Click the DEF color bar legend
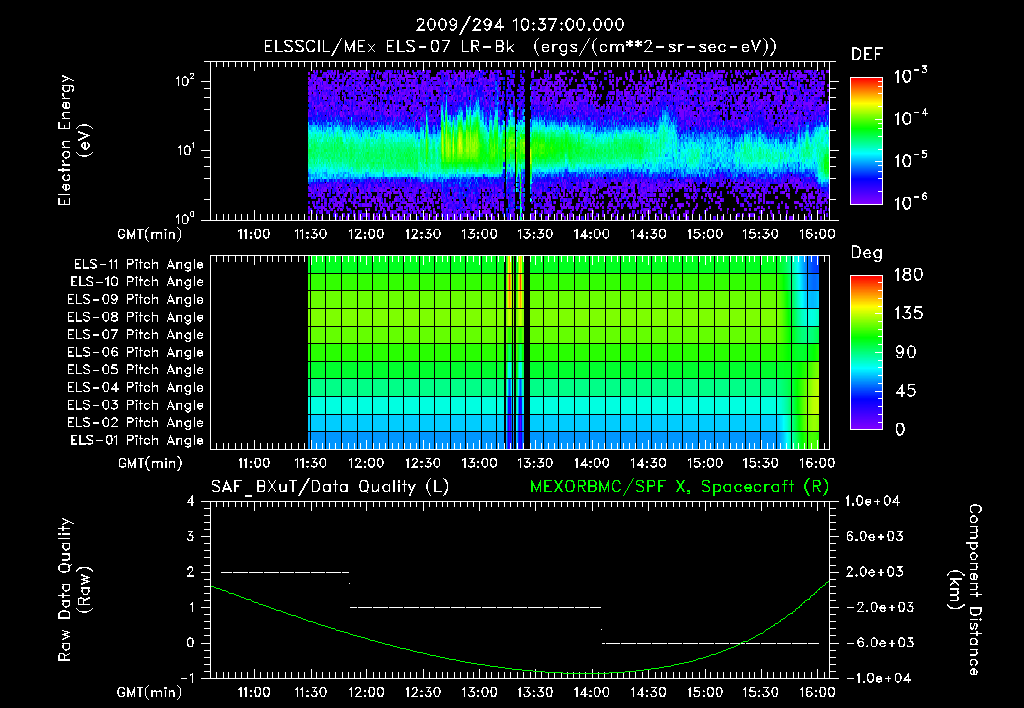This screenshot has height=708, width=1024. [866, 141]
